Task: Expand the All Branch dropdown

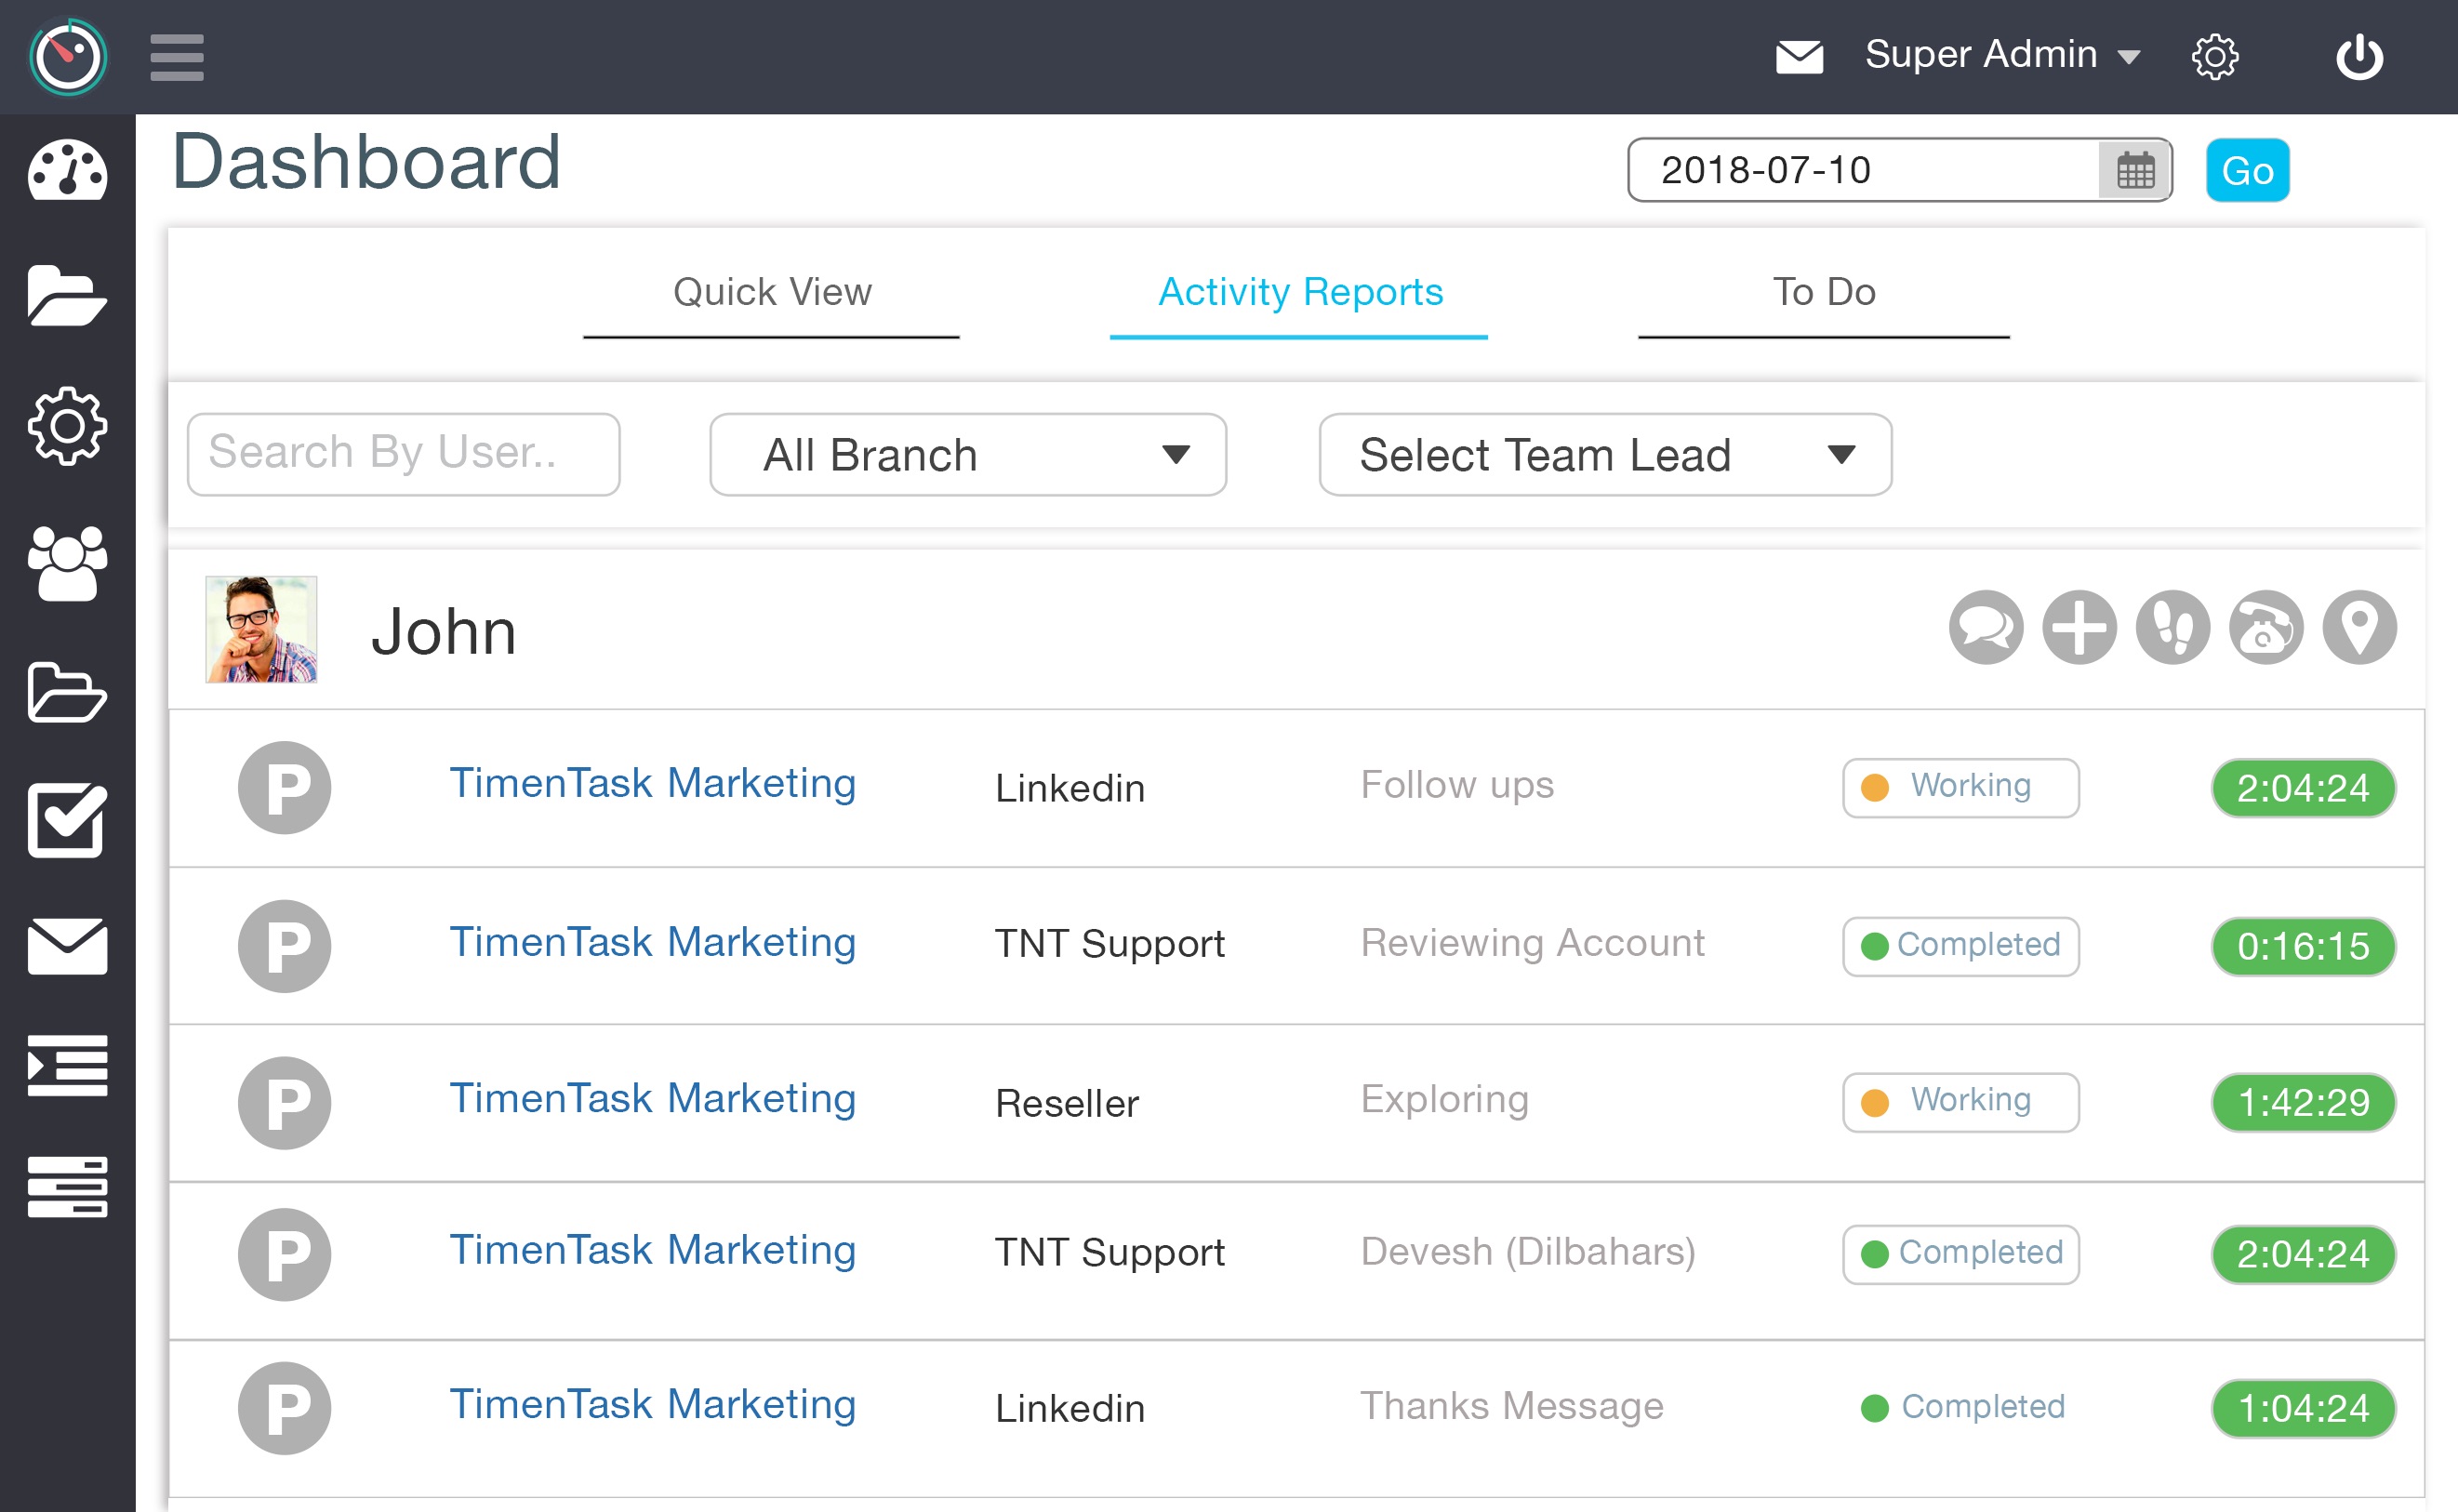Action: click(x=968, y=454)
